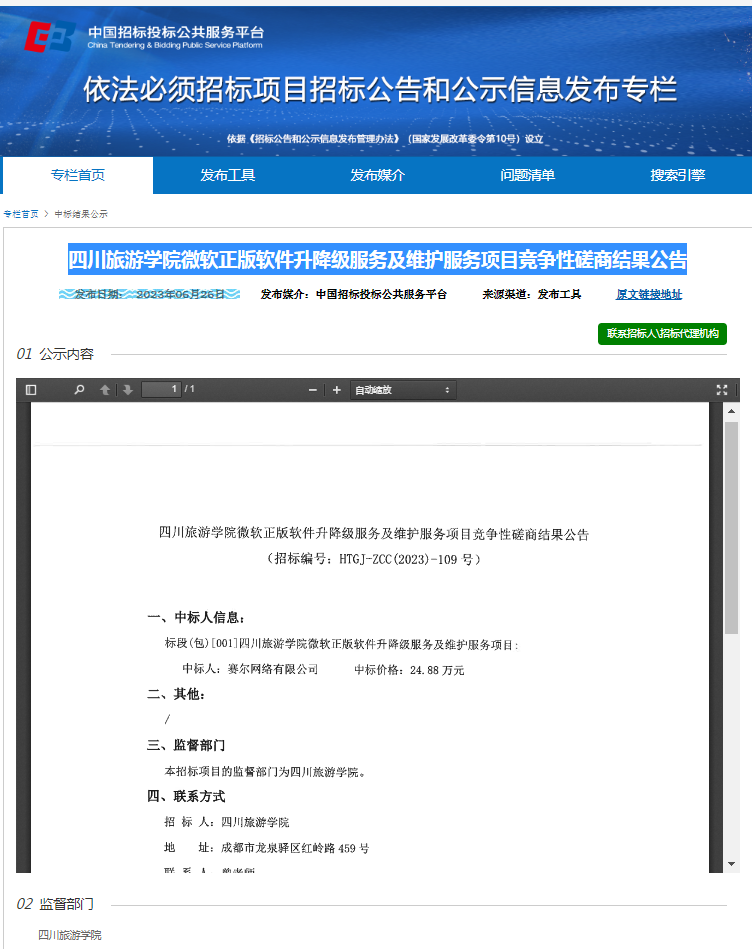Open the 发布媒介 tab

378,176
